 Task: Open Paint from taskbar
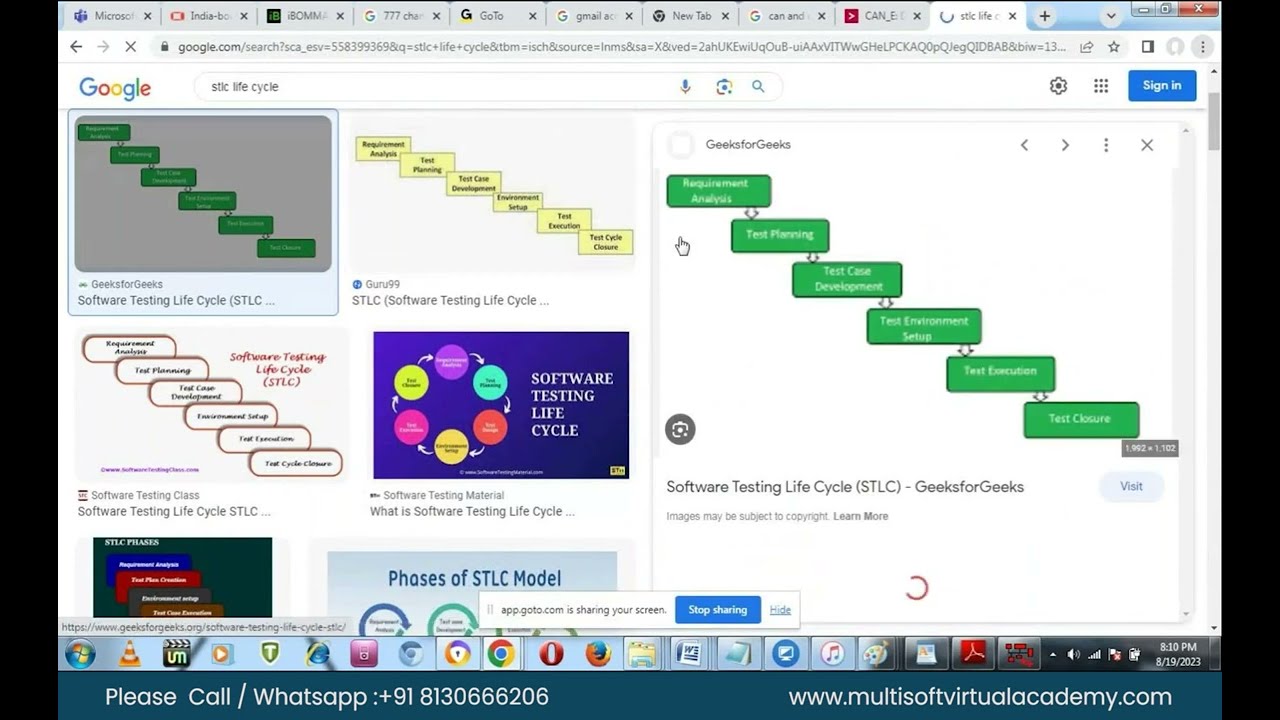coord(876,654)
